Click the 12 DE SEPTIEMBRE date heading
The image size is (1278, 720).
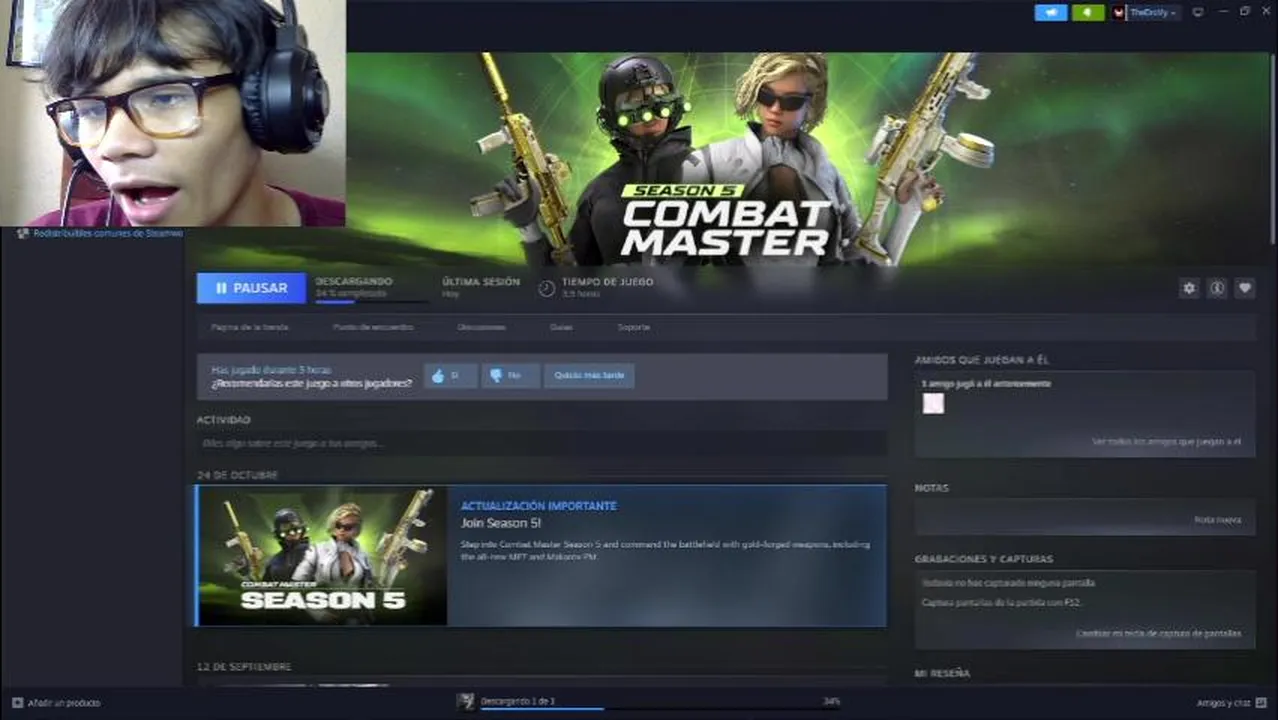[x=244, y=667]
